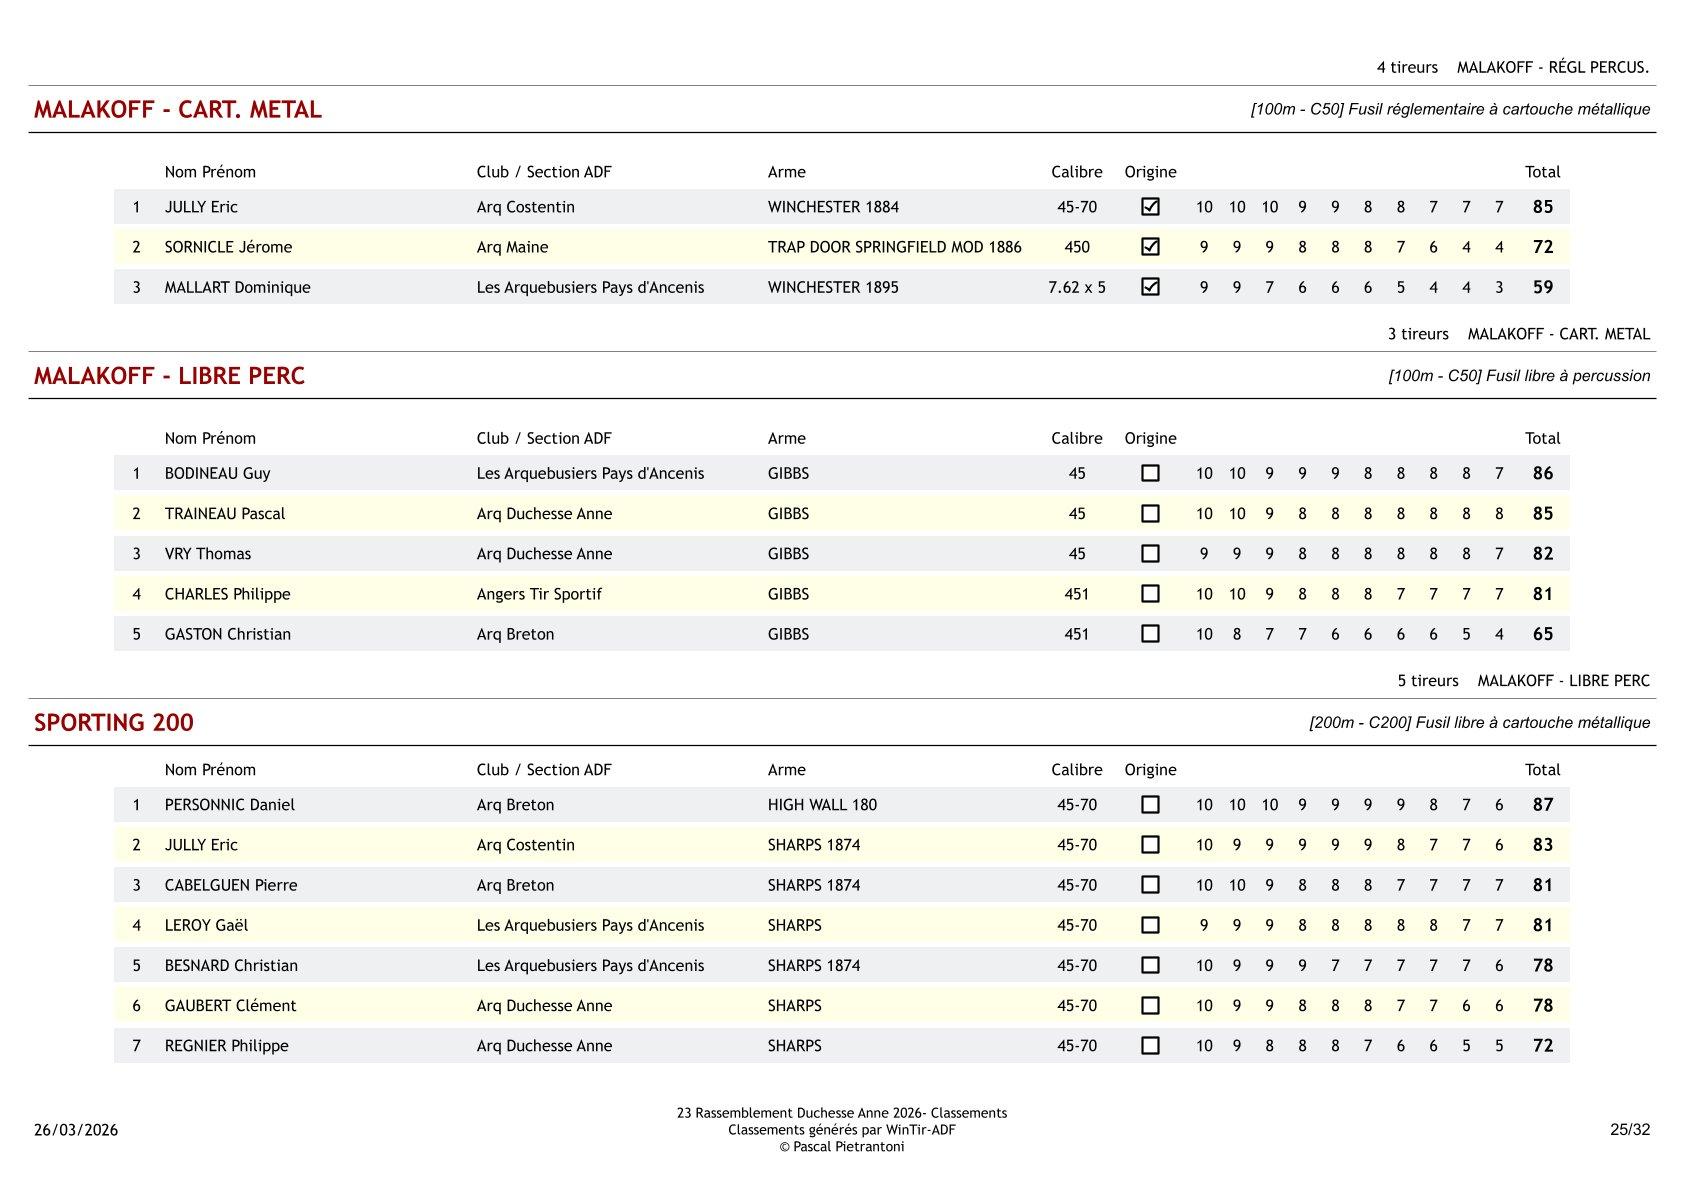The image size is (1683, 1190).
Task: Toggle Origine checkbox for CABELGUEN Pierre
Action: (x=1150, y=885)
